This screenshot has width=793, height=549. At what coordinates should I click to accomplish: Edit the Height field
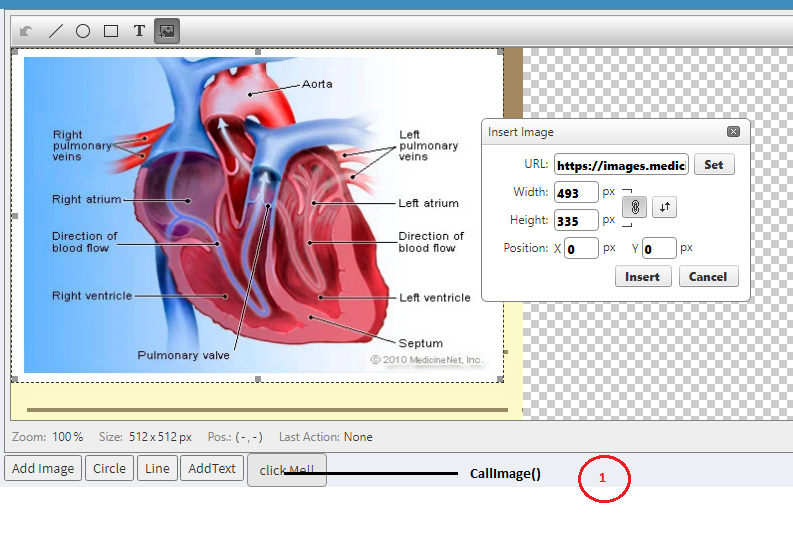click(x=576, y=220)
